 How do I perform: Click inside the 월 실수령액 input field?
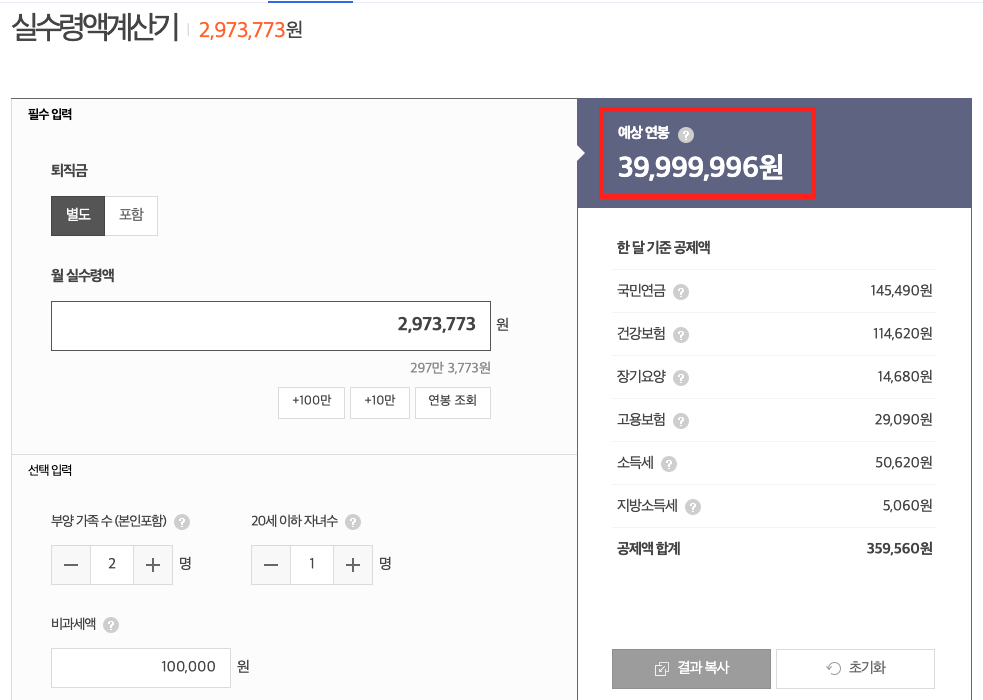tap(270, 326)
